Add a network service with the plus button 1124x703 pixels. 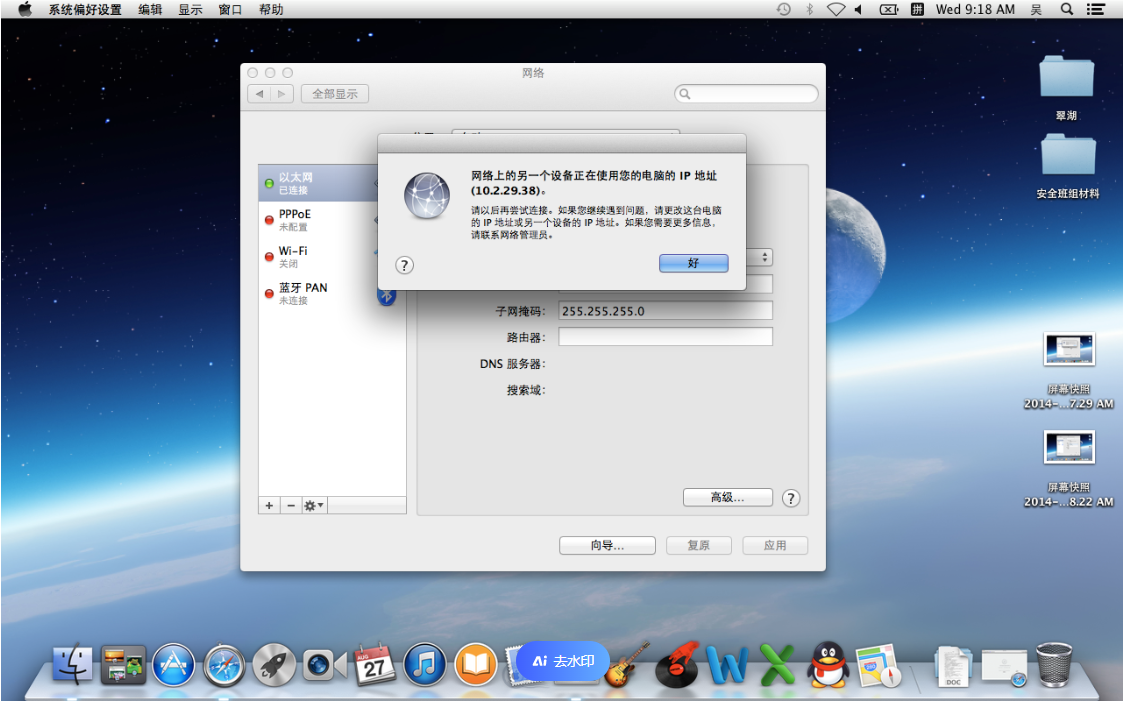pyautogui.click(x=269, y=506)
